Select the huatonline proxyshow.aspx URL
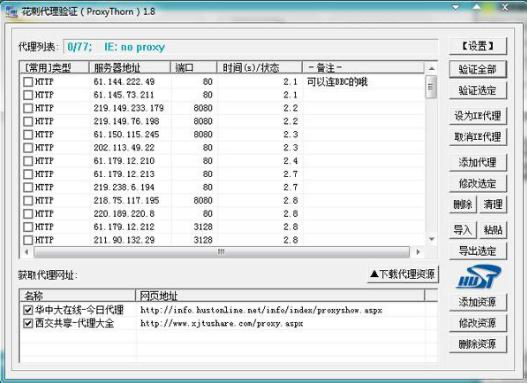 click(x=261, y=310)
